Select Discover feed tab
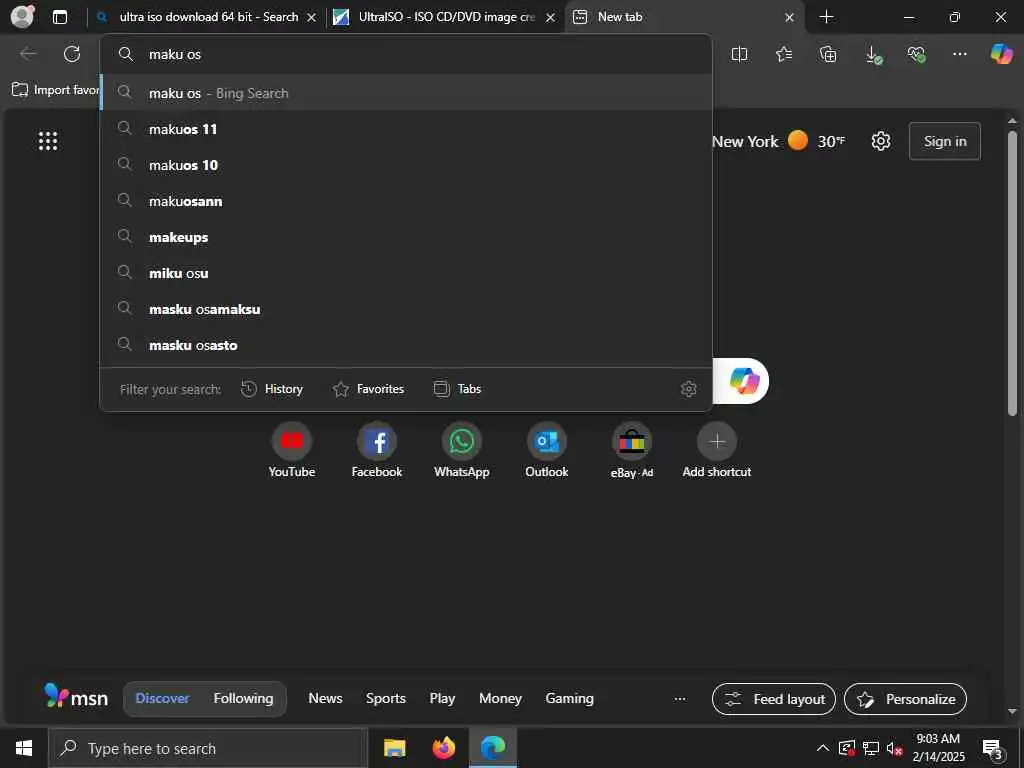This screenshot has height=768, width=1024. (x=162, y=698)
